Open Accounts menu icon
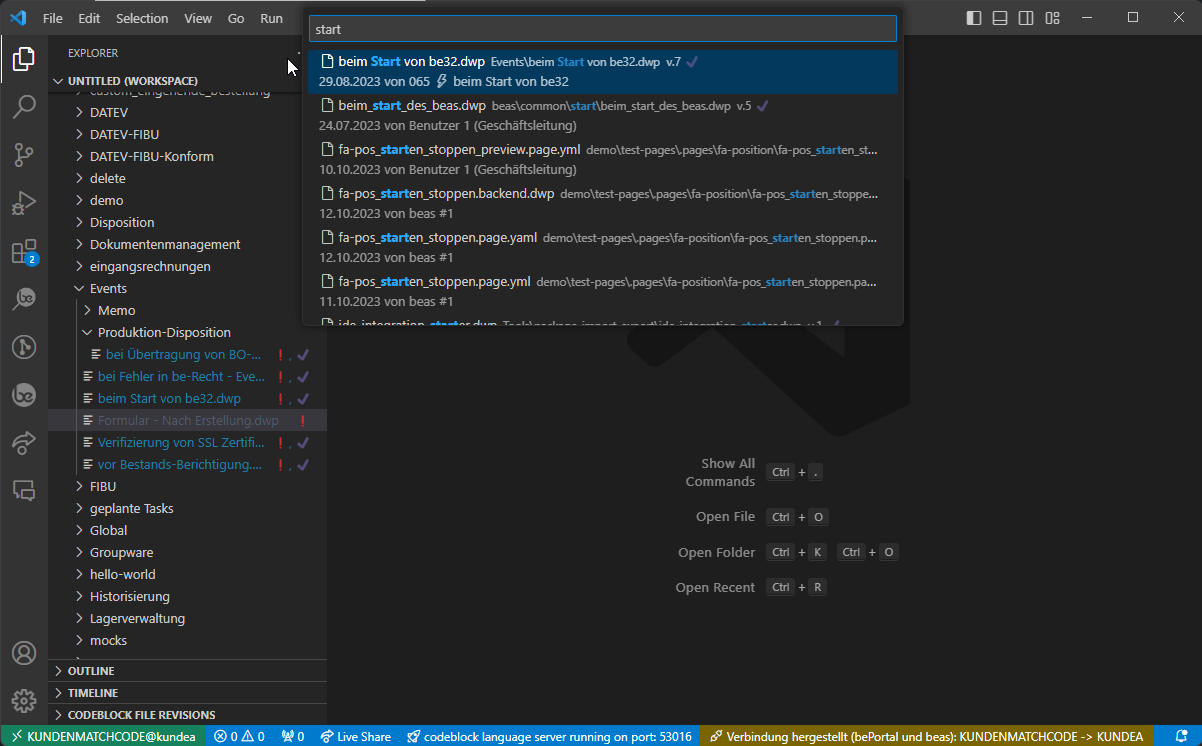1202x746 pixels. [x=24, y=653]
